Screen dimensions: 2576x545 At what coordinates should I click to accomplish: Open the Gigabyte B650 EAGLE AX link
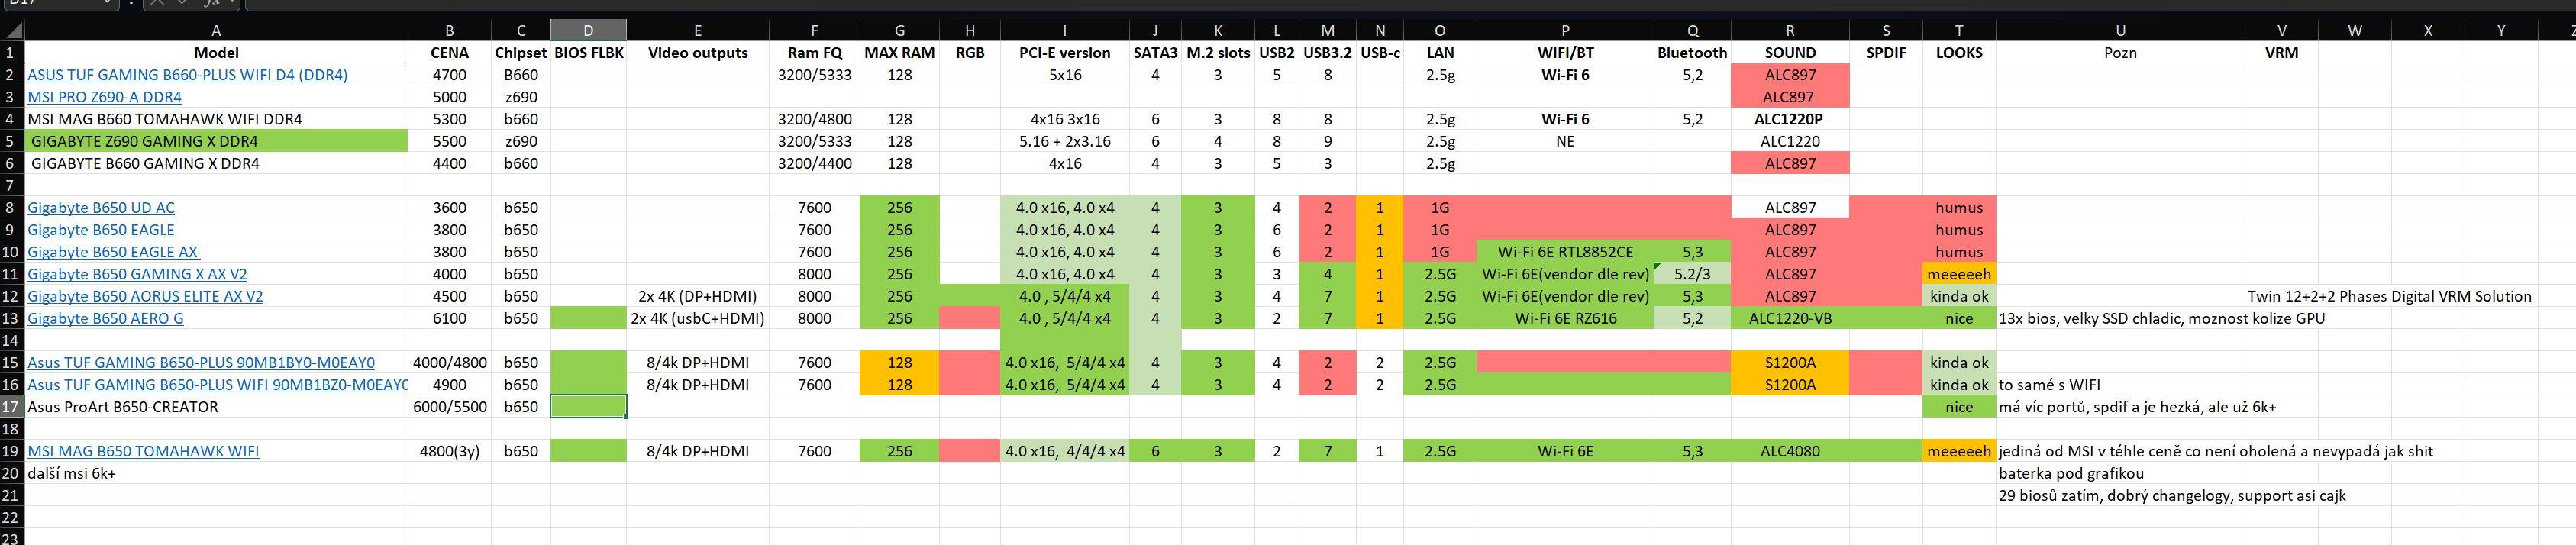112,252
